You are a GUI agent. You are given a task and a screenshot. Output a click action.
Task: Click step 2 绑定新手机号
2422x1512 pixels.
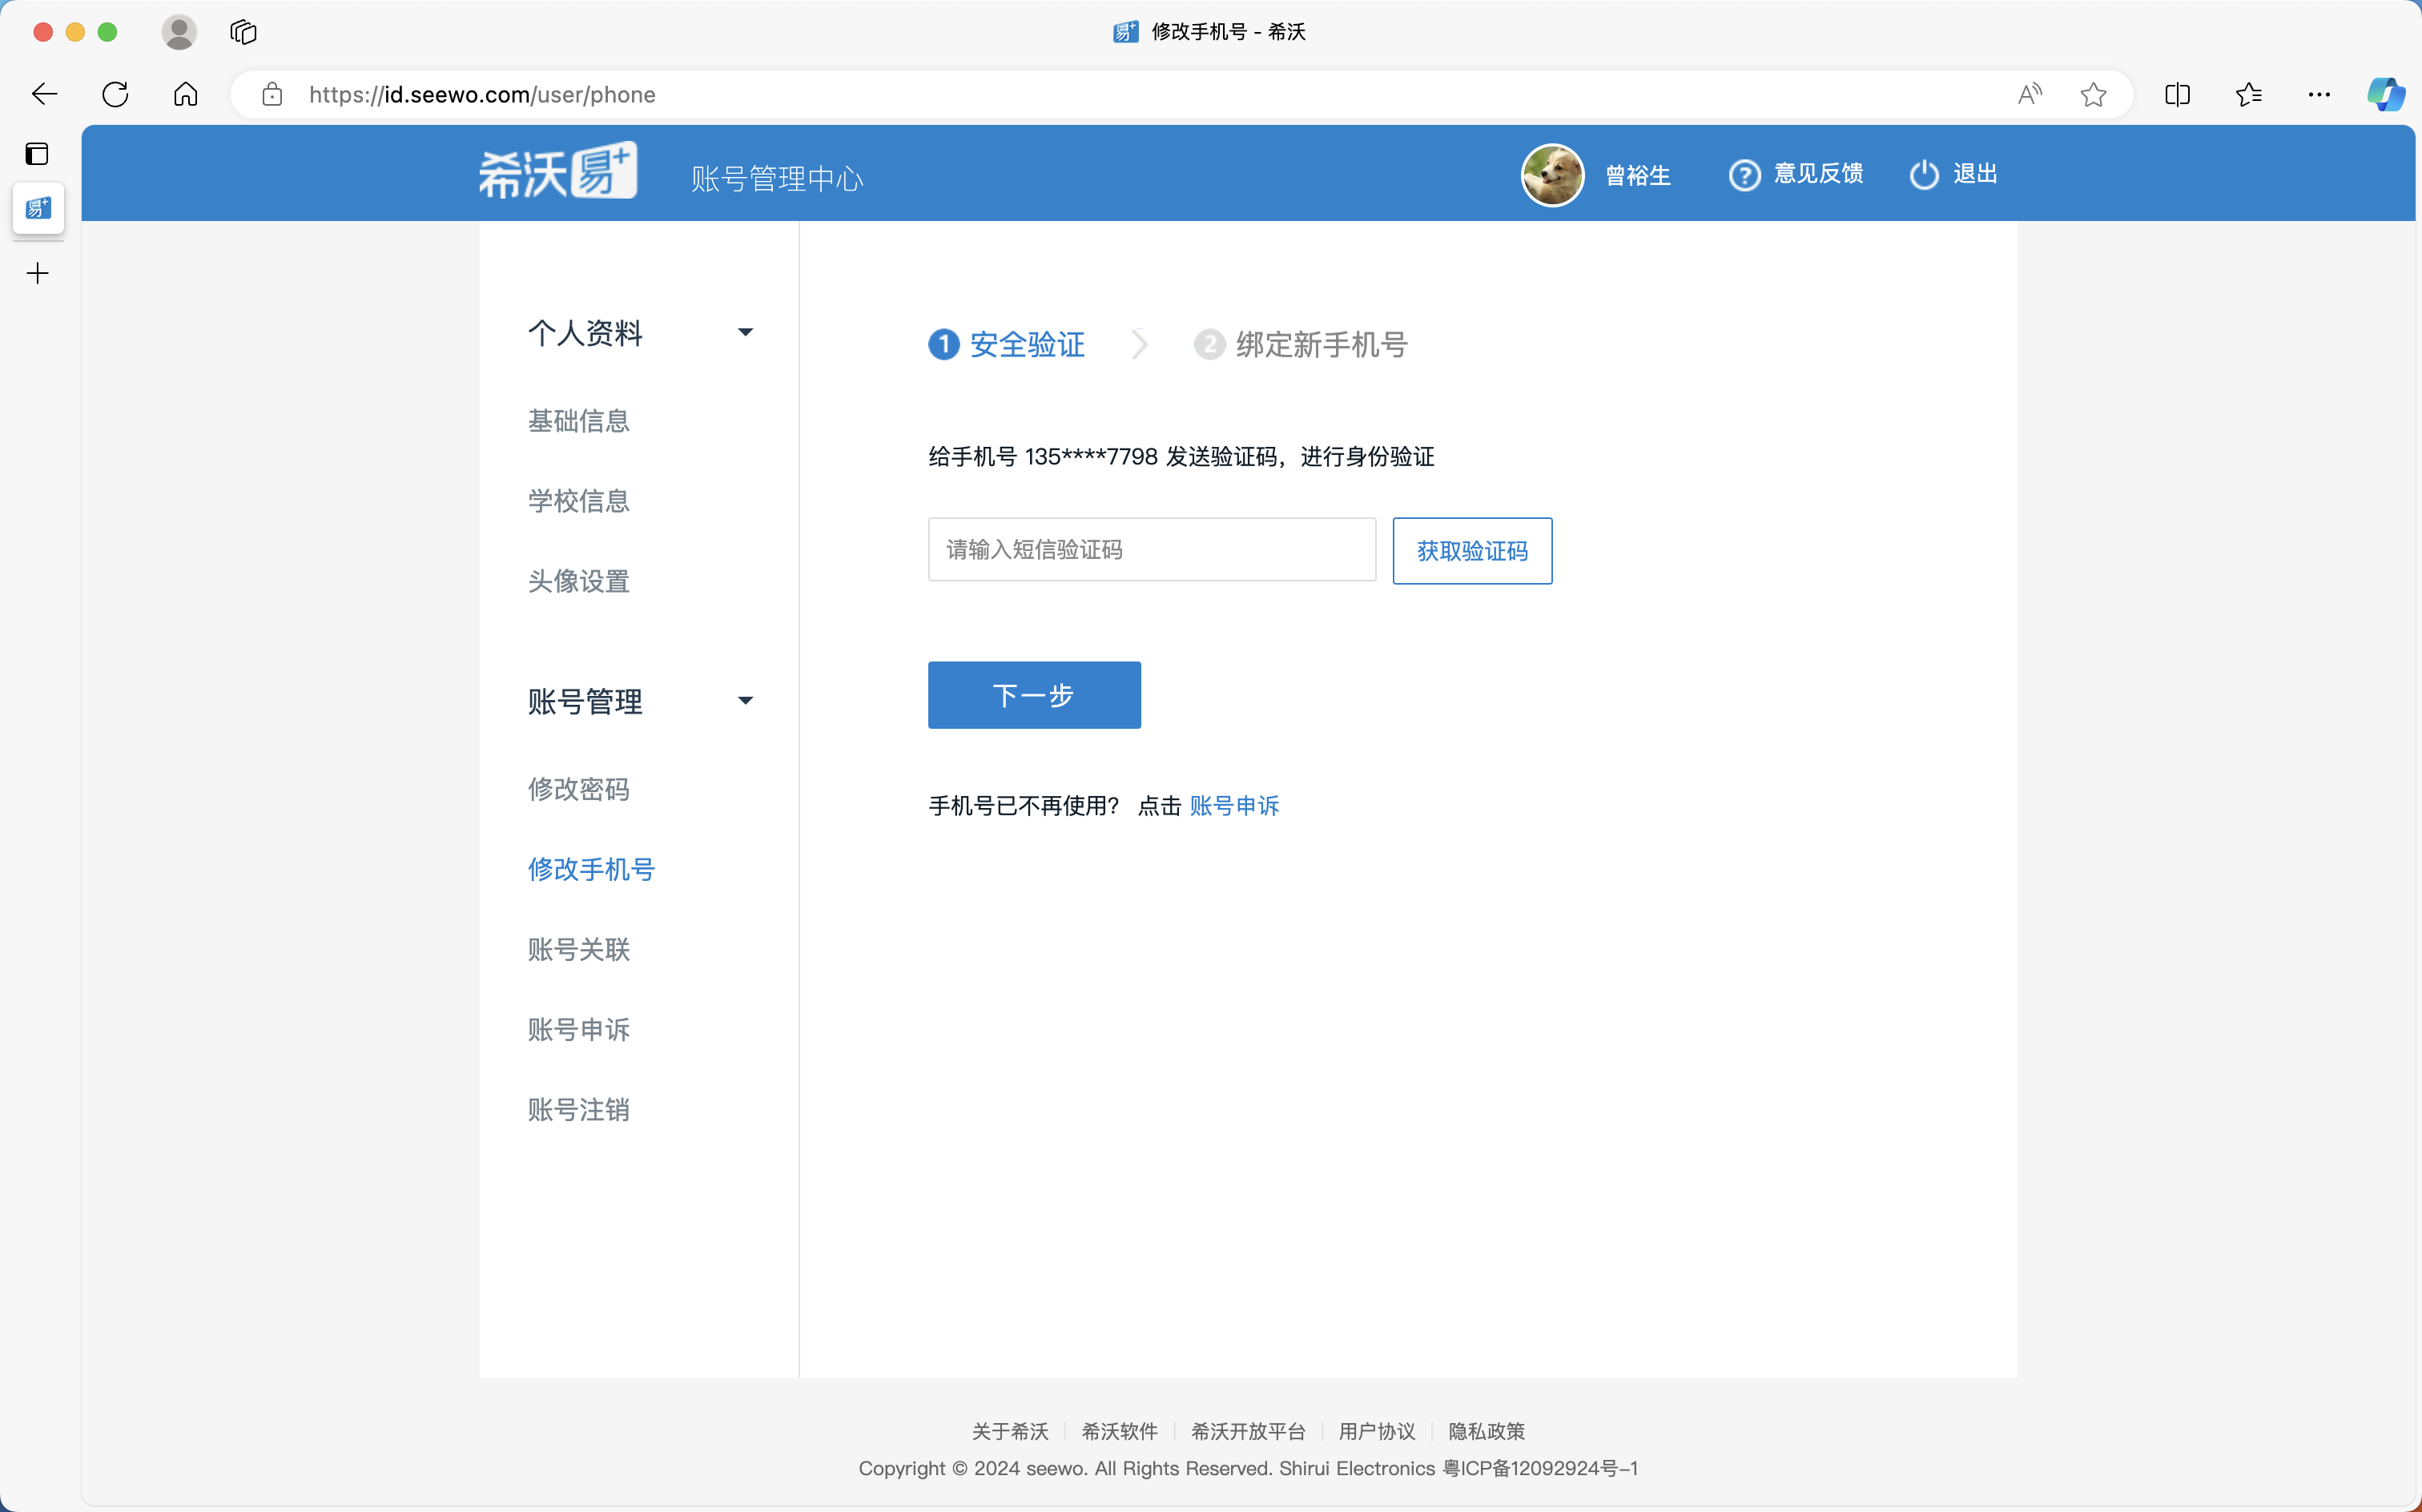click(x=1301, y=345)
